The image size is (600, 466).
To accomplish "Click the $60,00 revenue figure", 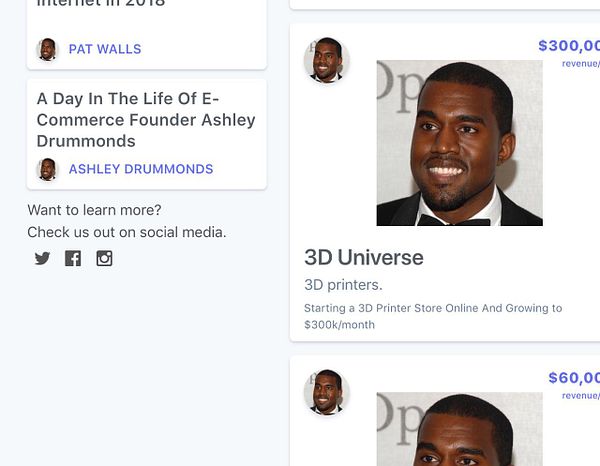I will coord(574,378).
